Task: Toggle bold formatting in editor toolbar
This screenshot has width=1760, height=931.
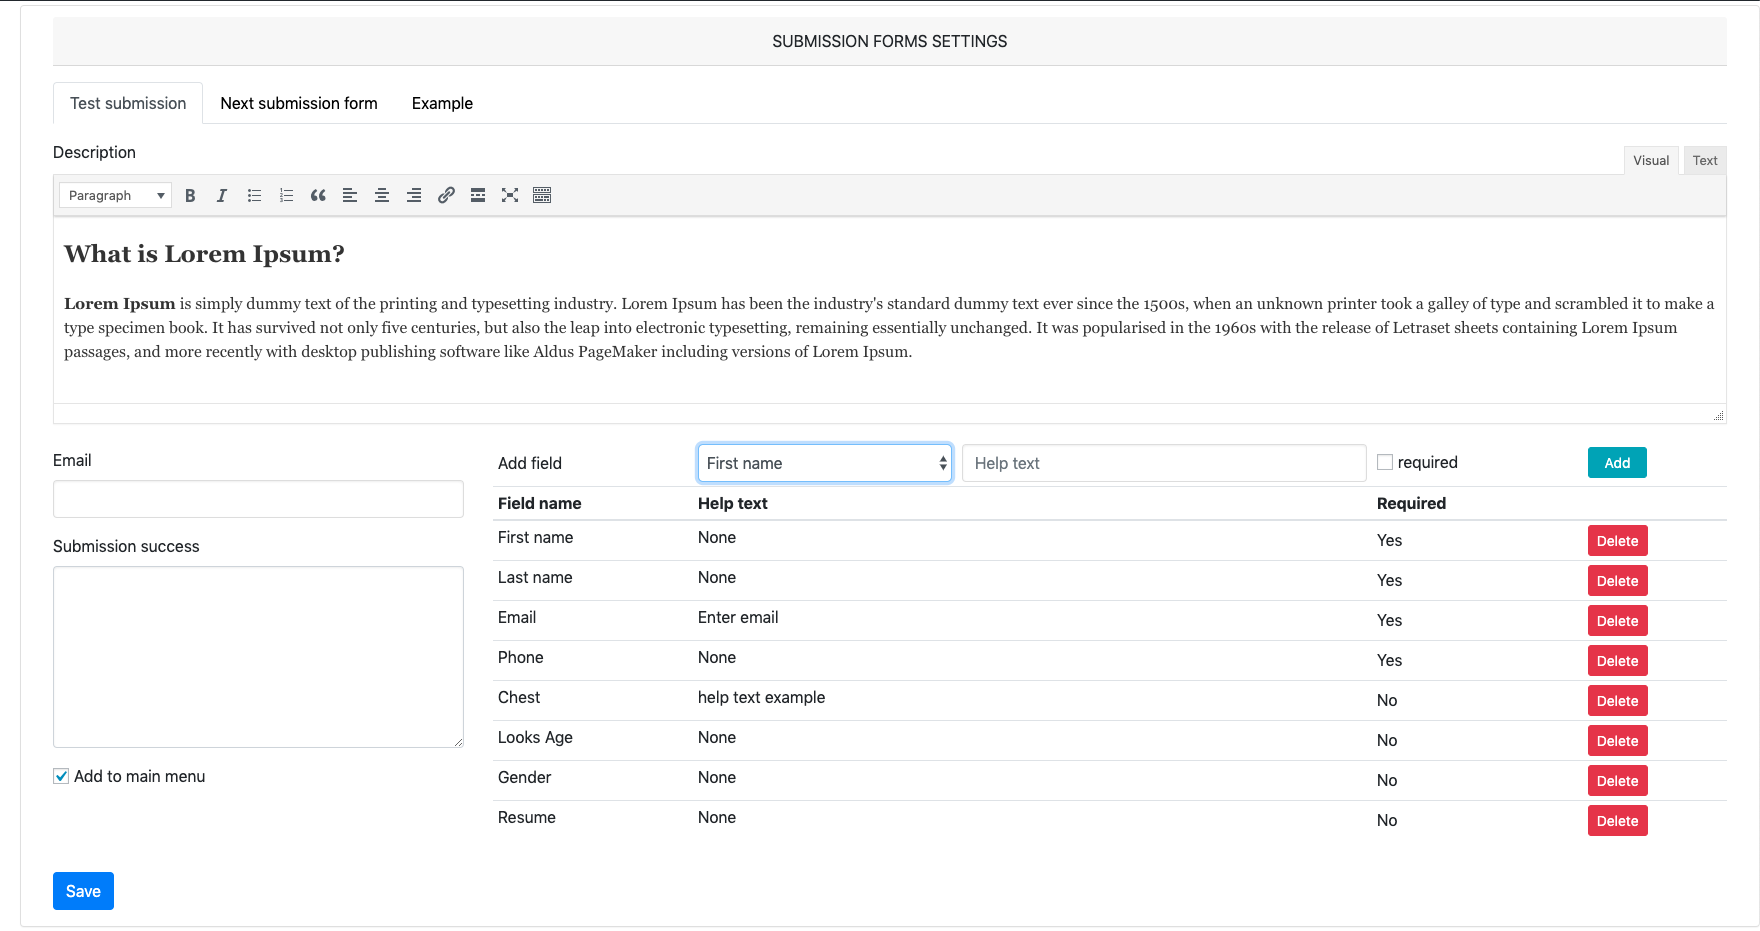Action: (190, 195)
